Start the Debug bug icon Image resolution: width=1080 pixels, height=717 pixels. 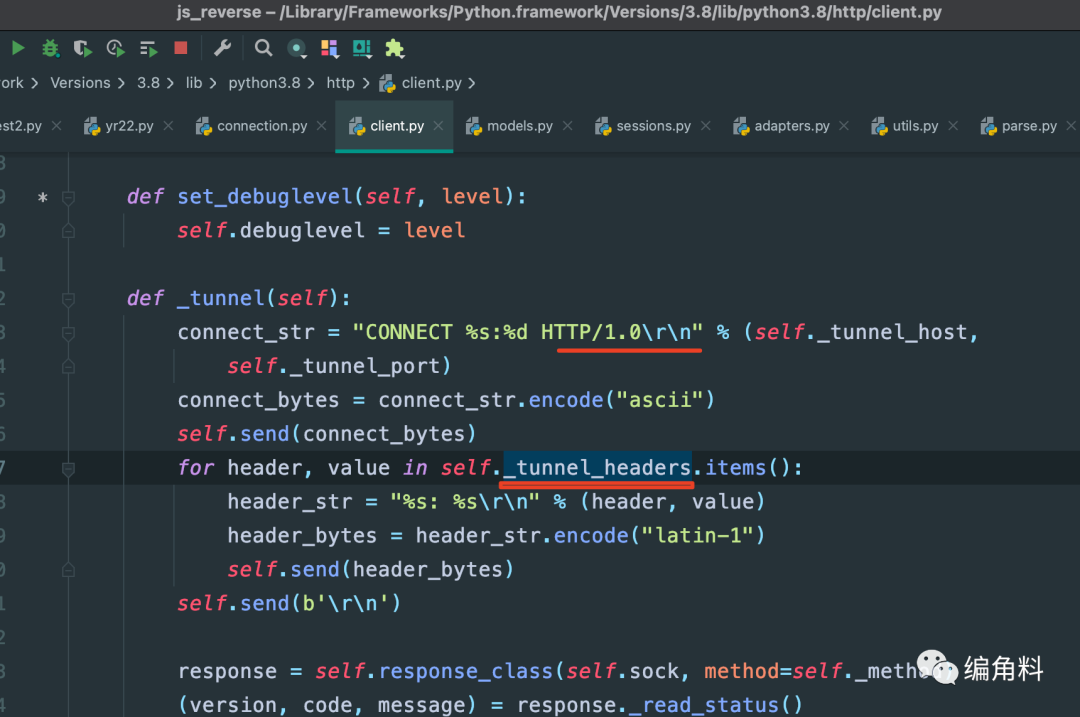pyautogui.click(x=50, y=48)
